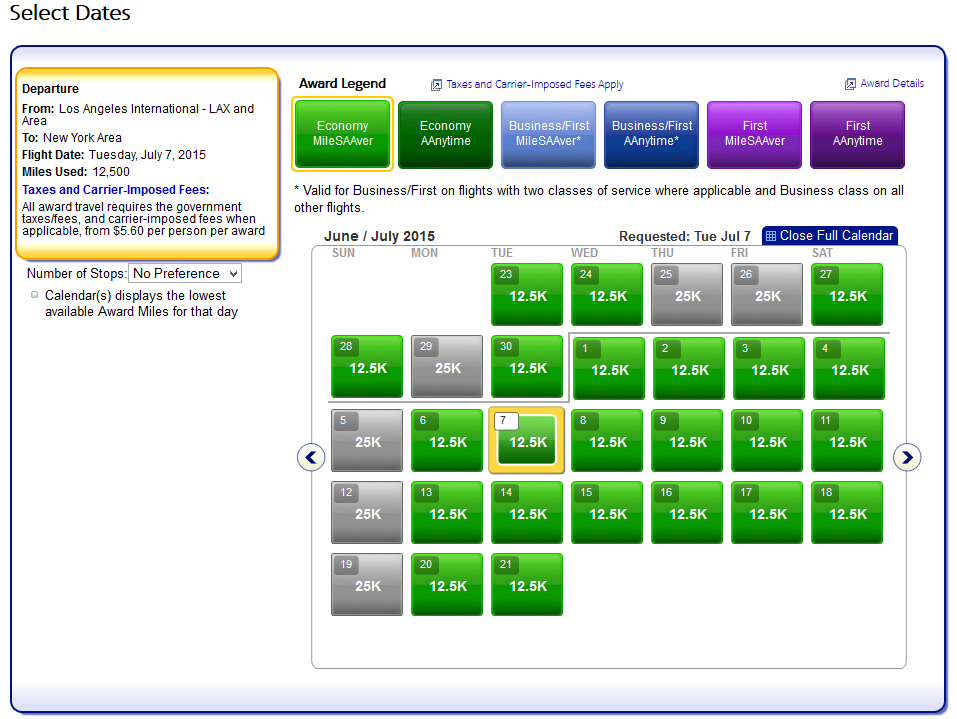Select First MileSAAver award type
This screenshot has width=957, height=719.
click(x=755, y=134)
